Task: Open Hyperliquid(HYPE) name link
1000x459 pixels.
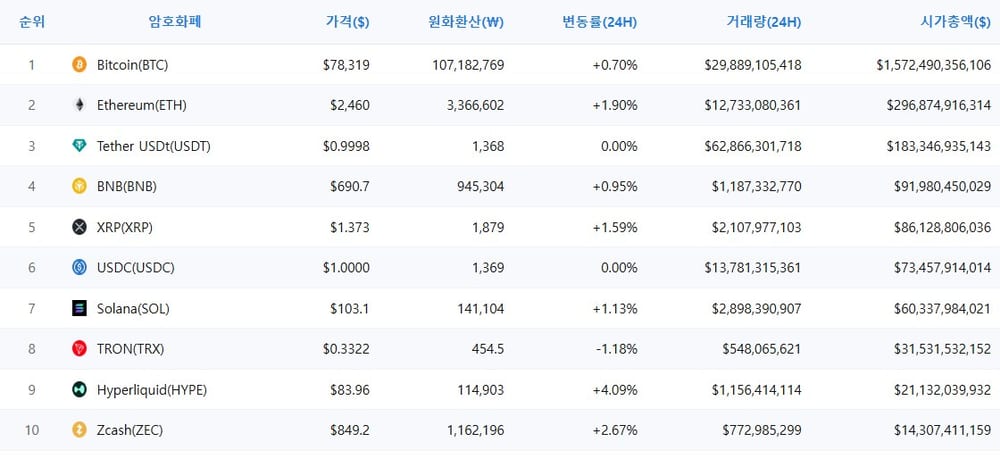Action: pyautogui.click(x=152, y=390)
